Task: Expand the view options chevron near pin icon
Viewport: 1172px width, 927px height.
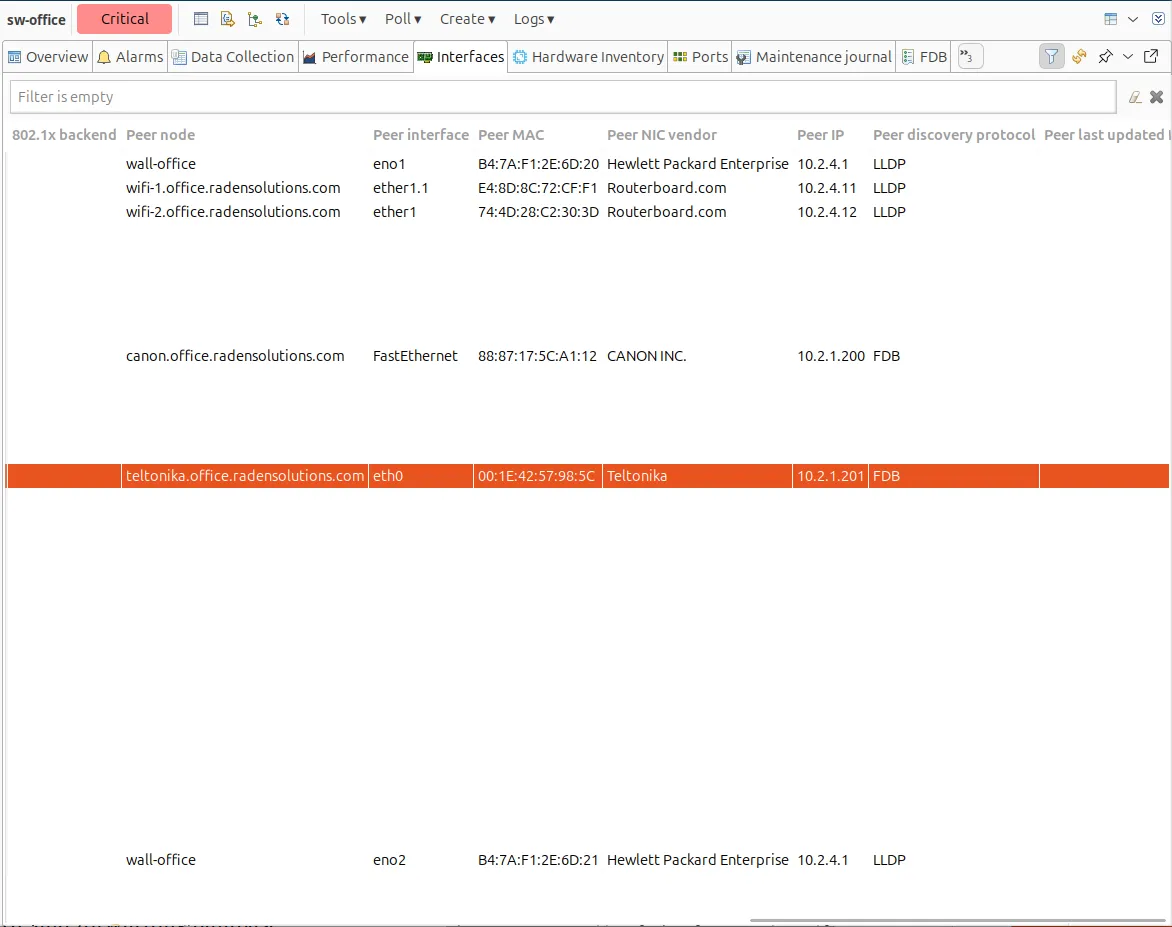Action: click(1126, 57)
